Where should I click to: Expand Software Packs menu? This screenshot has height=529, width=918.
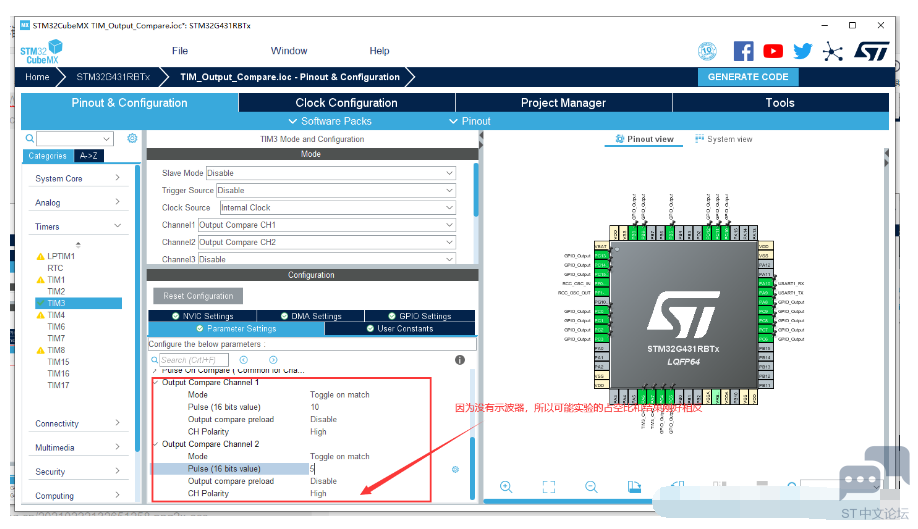pyautogui.click(x=330, y=121)
